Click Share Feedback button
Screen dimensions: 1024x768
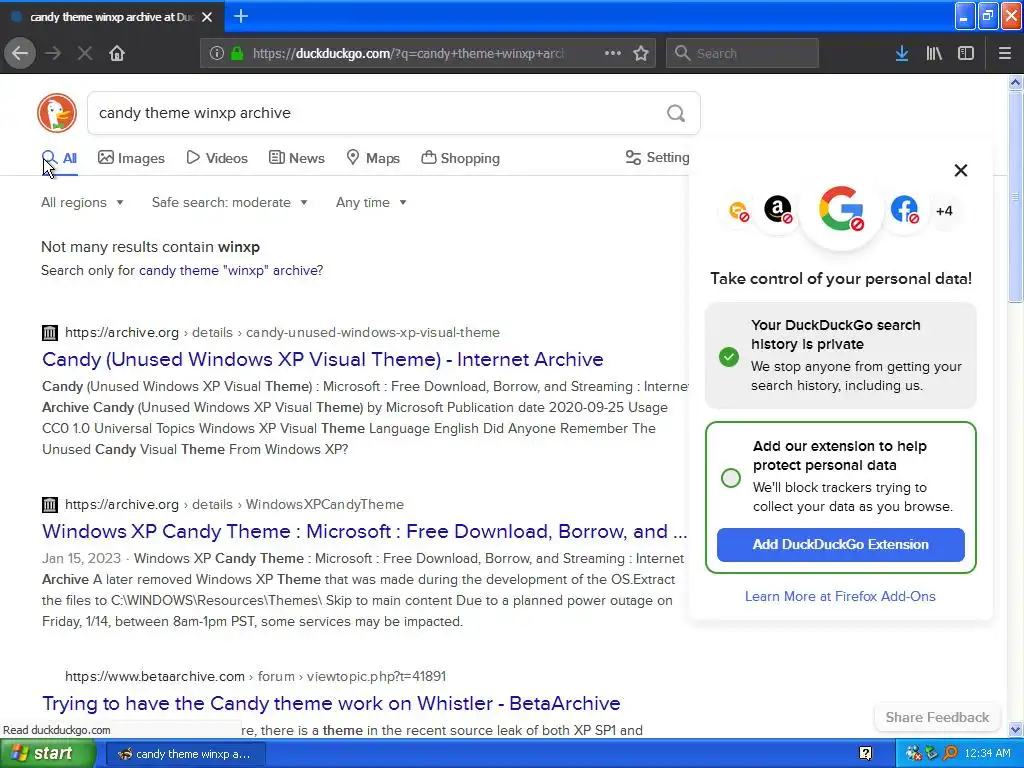click(x=937, y=717)
